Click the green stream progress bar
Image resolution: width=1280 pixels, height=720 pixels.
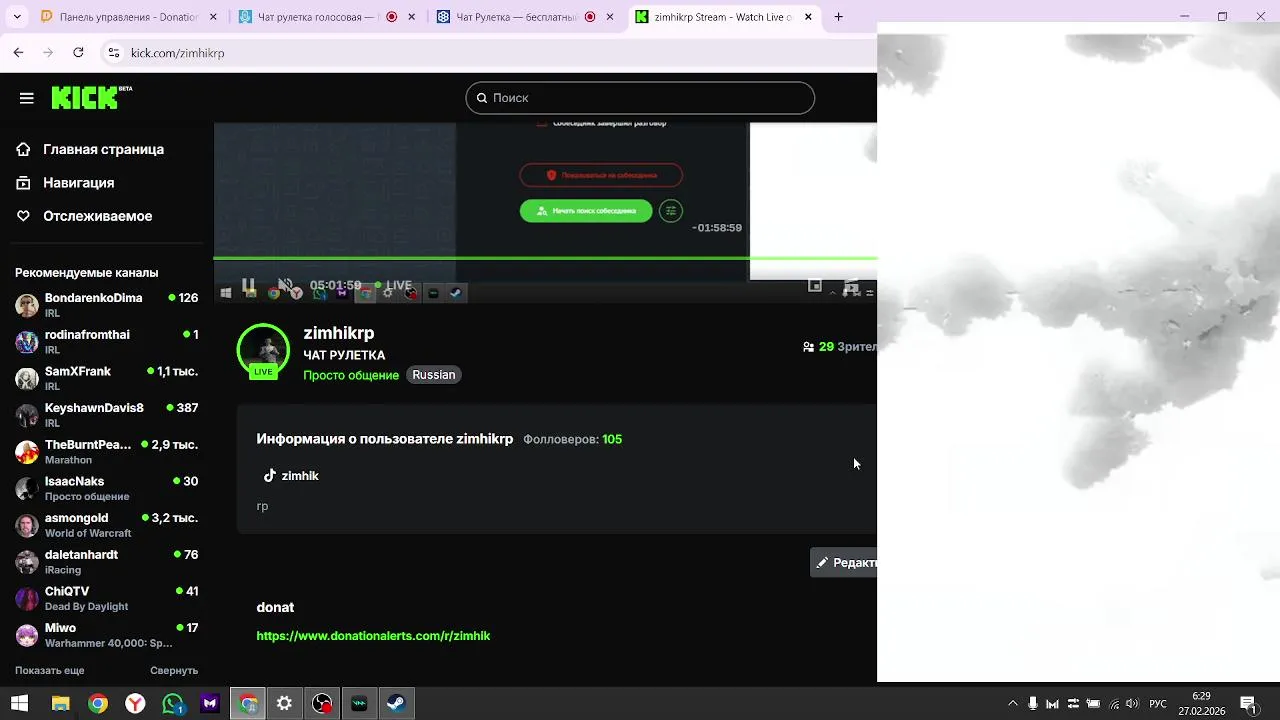pos(545,258)
